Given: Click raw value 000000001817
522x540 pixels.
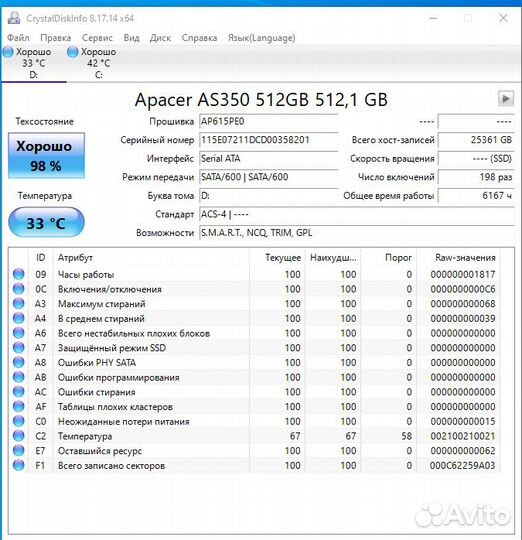Looking at the screenshot, I should 463,274.
